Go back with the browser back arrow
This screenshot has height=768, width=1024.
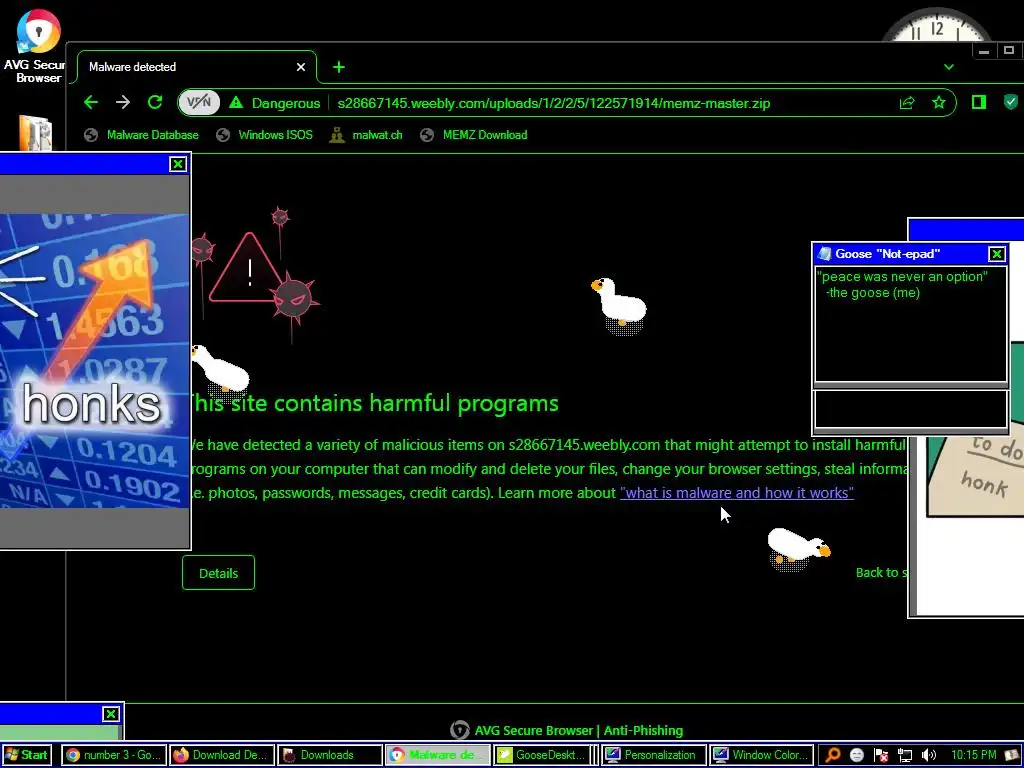91,103
